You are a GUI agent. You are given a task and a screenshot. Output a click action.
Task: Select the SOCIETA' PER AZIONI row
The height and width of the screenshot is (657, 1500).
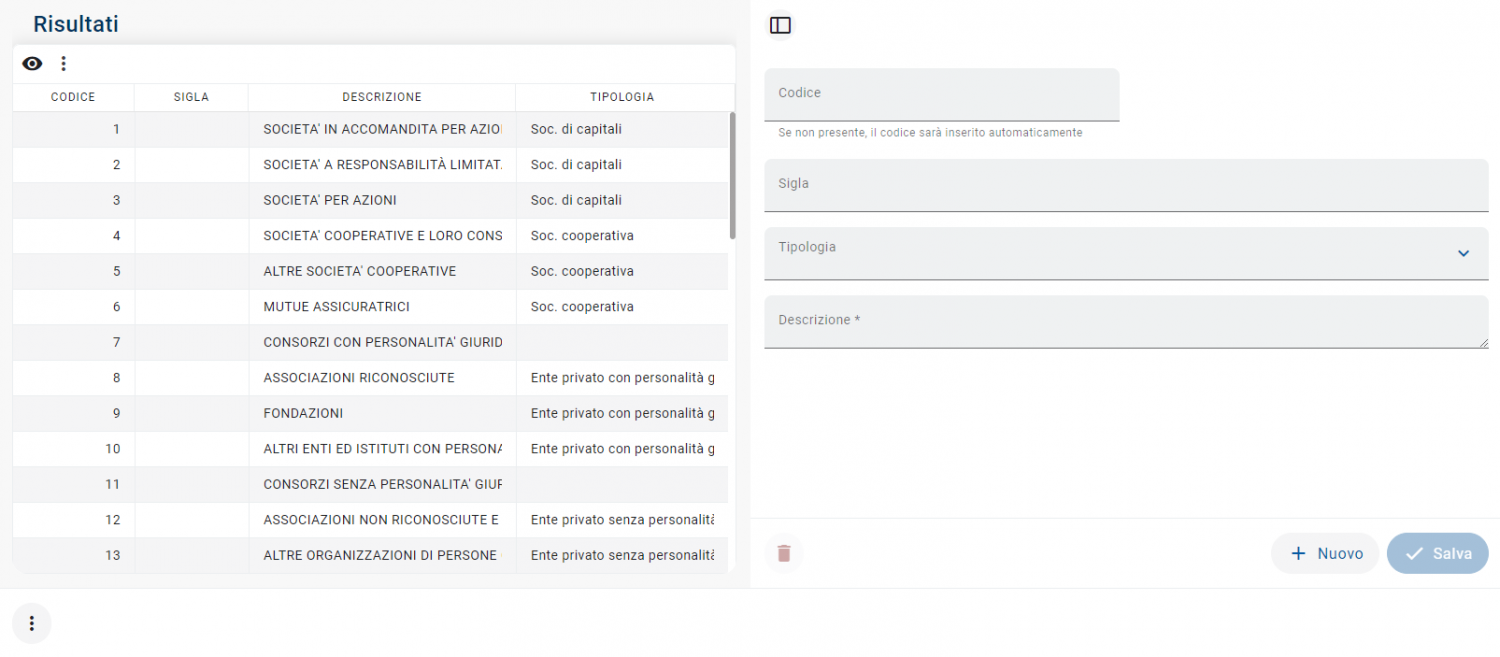coord(330,200)
